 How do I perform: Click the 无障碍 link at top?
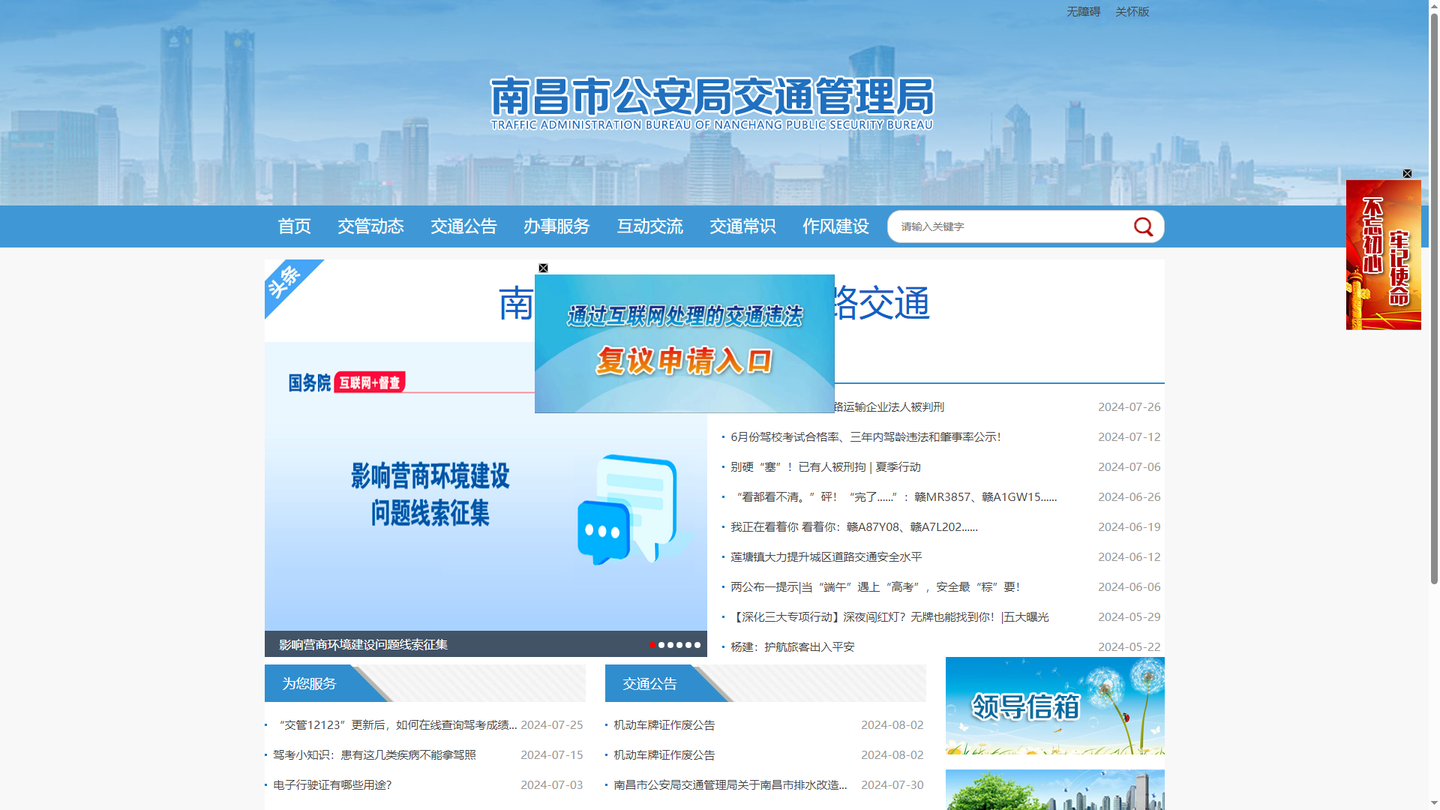pos(1083,12)
